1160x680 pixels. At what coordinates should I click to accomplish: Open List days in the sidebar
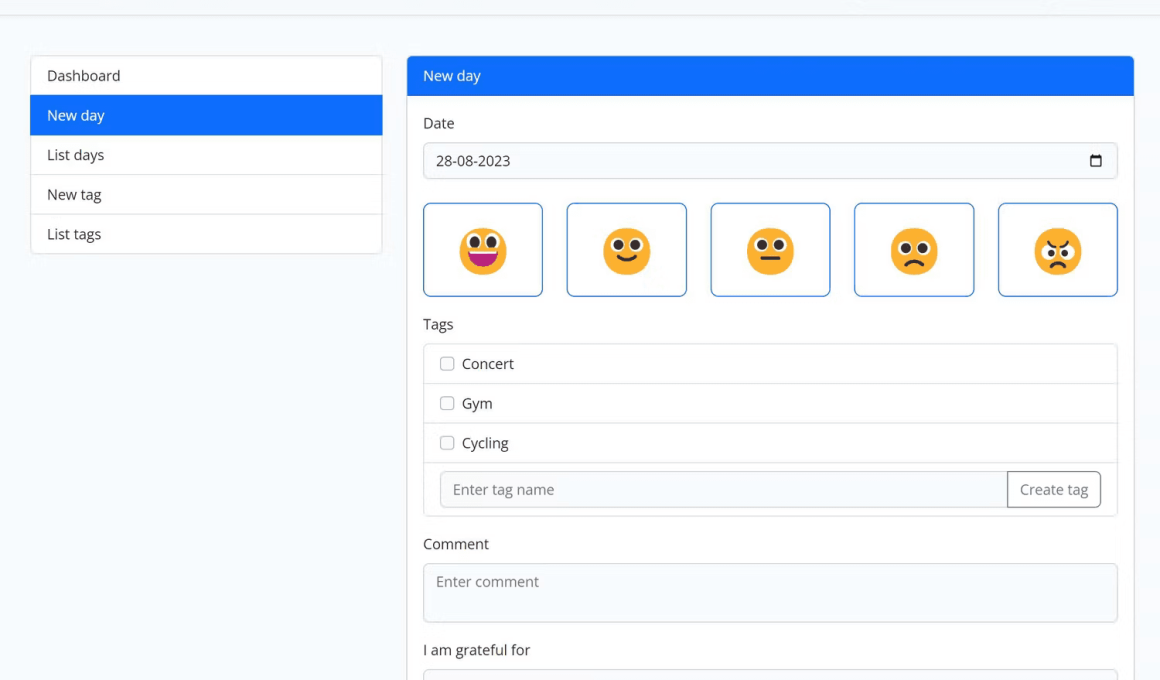[206, 155]
